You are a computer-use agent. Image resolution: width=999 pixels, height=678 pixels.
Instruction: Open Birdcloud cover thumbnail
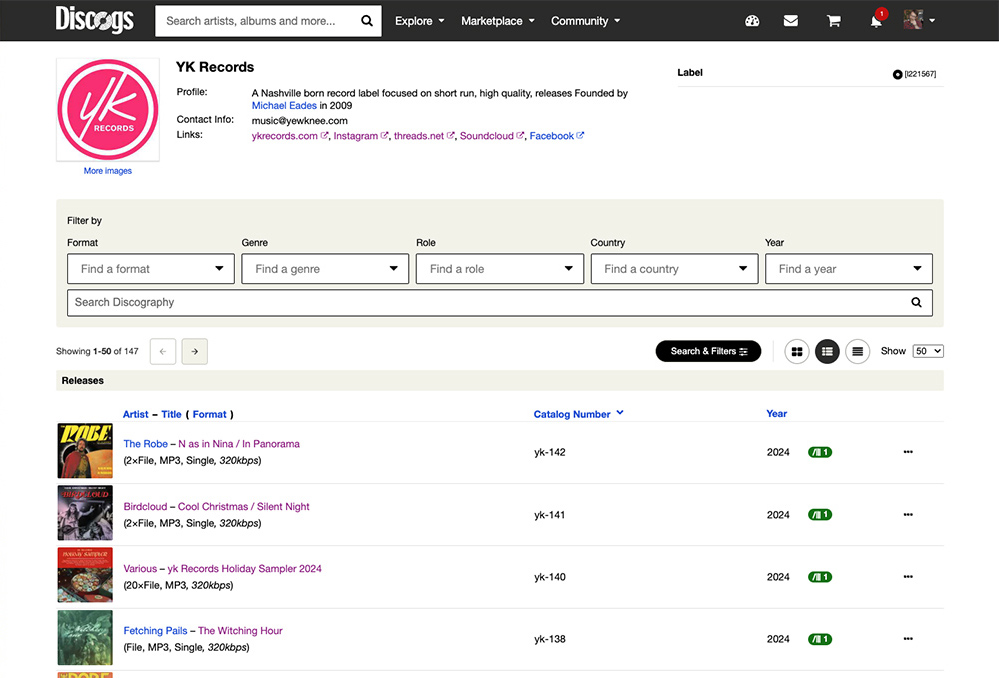pos(85,513)
